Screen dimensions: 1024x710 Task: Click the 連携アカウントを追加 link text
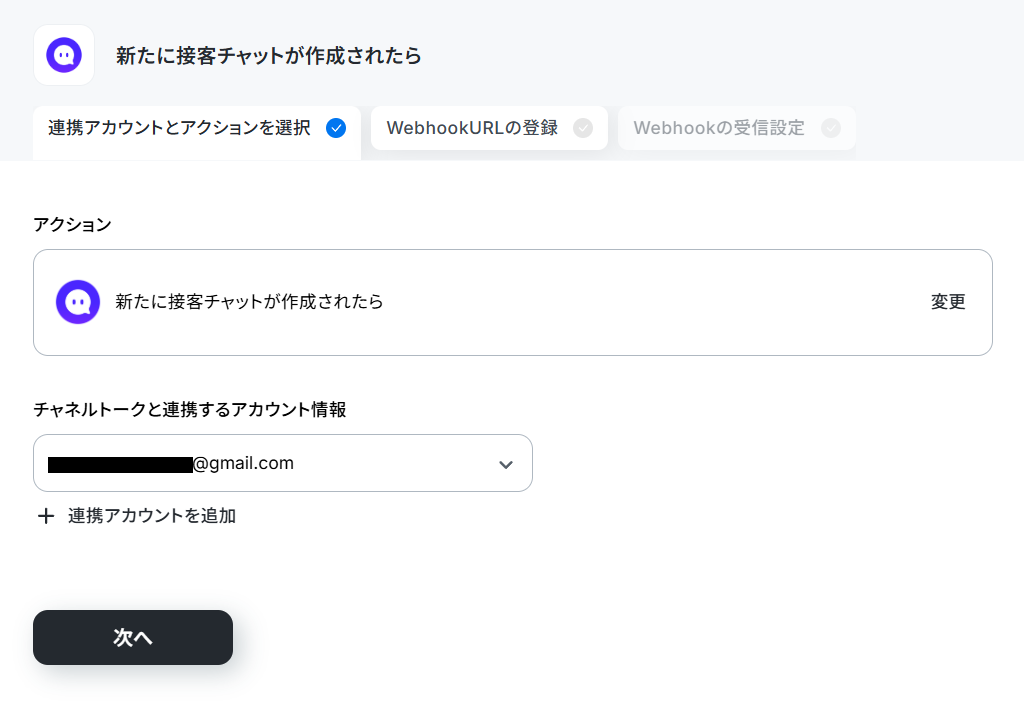tap(152, 516)
